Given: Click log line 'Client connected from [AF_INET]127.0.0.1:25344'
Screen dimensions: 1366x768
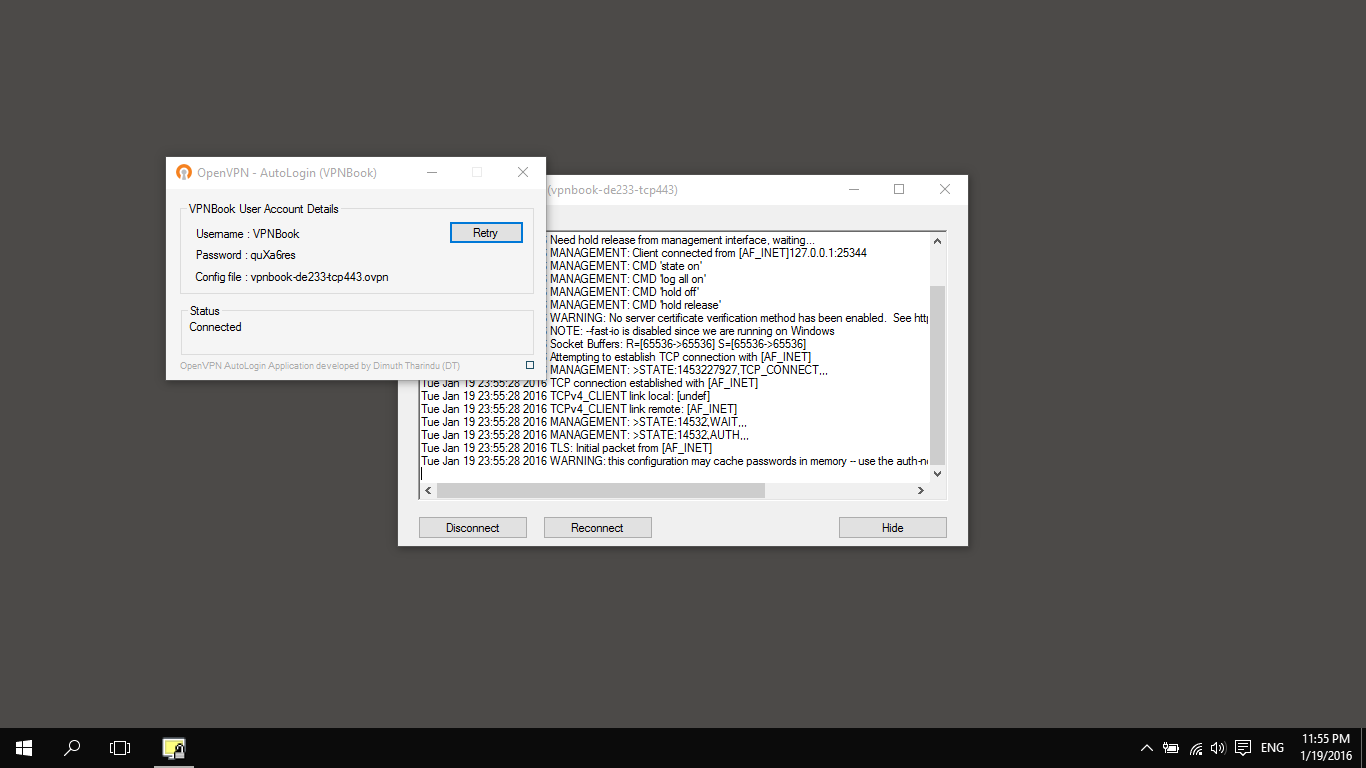Looking at the screenshot, I should (x=708, y=253).
